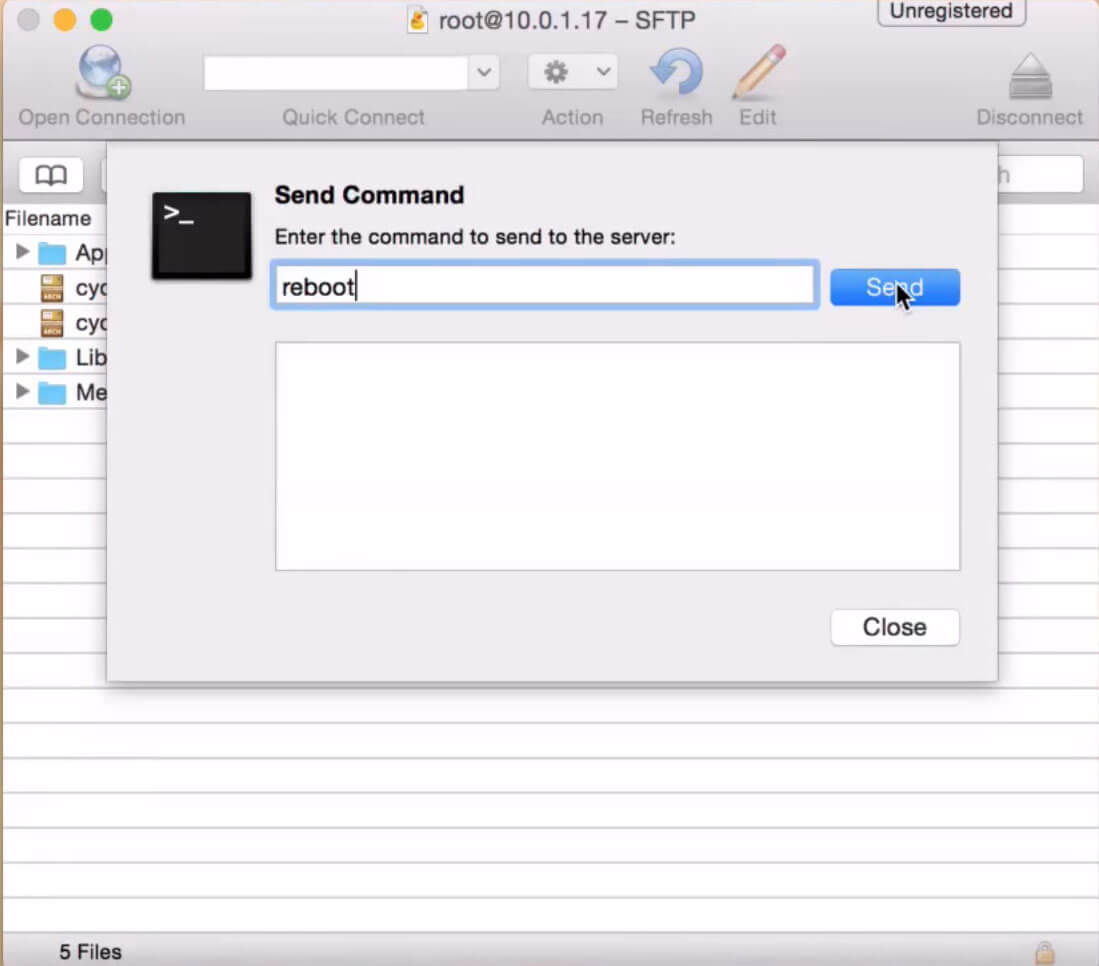Click the terminal prompt icon in dialog
This screenshot has width=1099, height=966.
[x=201, y=235]
